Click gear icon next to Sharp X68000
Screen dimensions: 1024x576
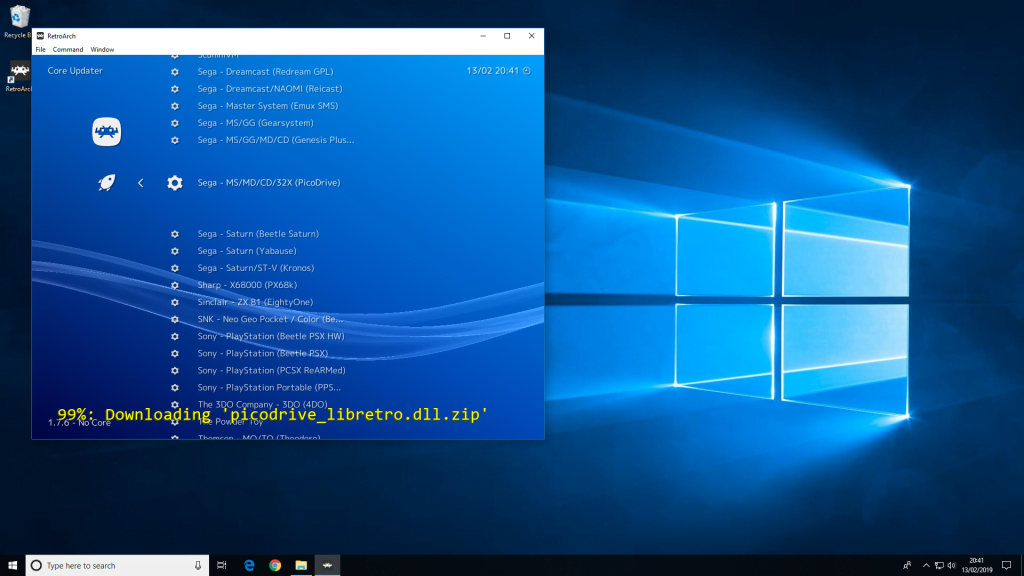click(174, 285)
